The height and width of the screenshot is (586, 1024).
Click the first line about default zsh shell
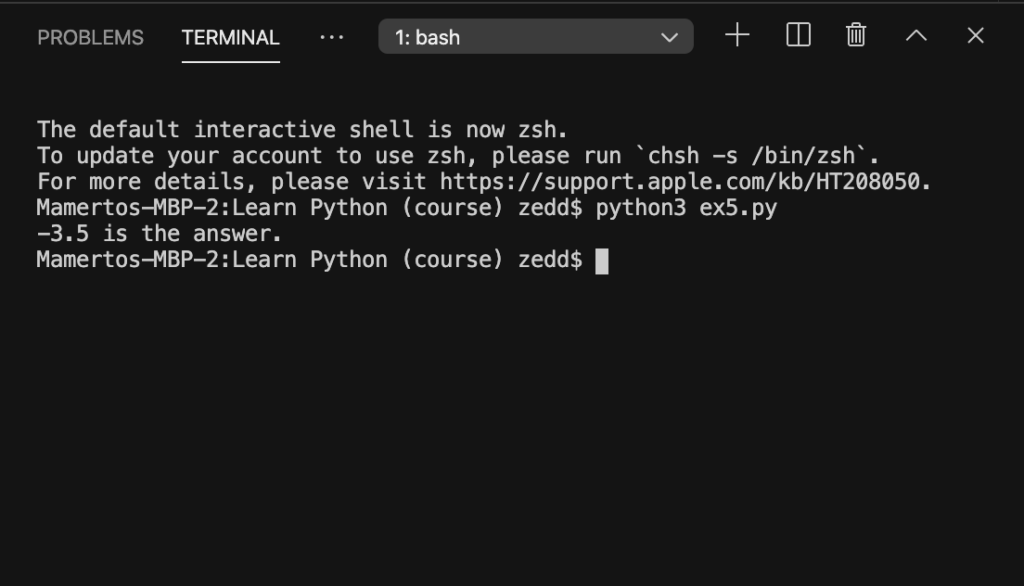pyautogui.click(x=302, y=130)
